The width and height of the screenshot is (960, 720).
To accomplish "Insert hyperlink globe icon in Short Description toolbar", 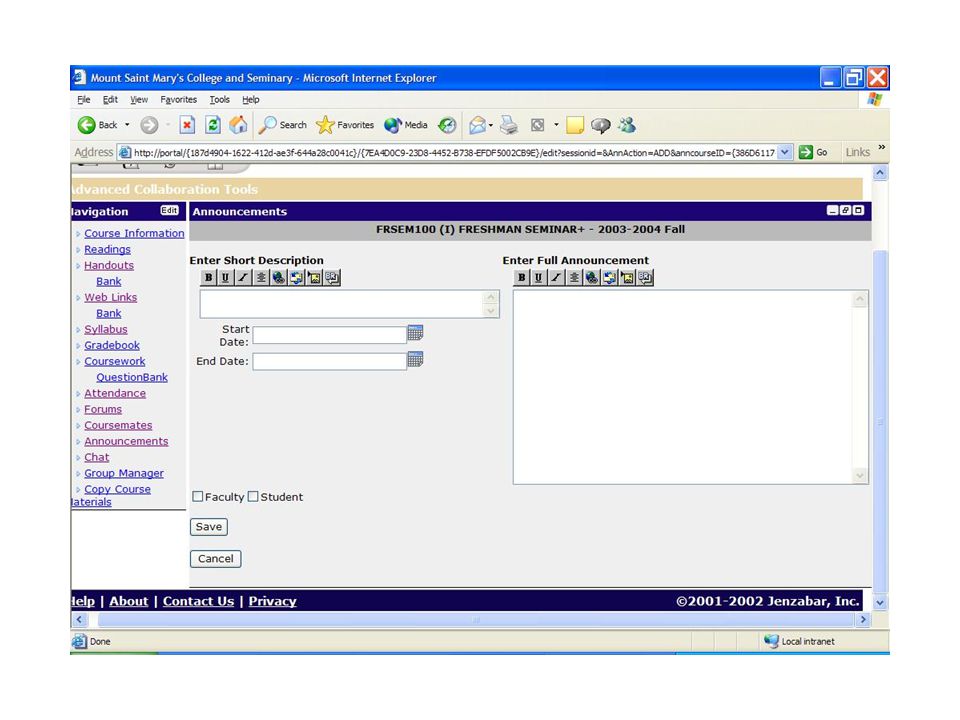I will pos(279,277).
